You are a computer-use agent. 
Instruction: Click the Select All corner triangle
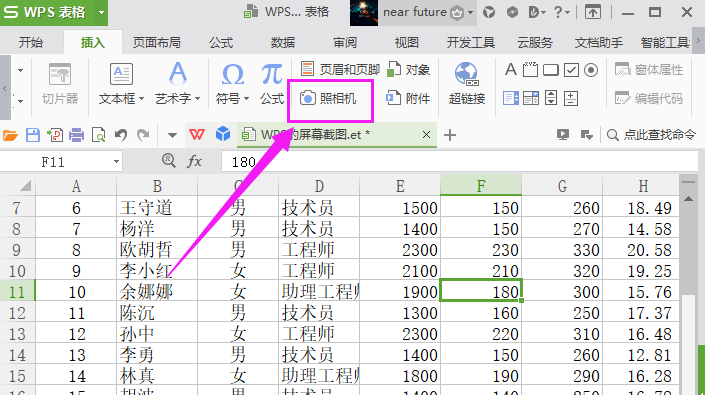[25, 185]
